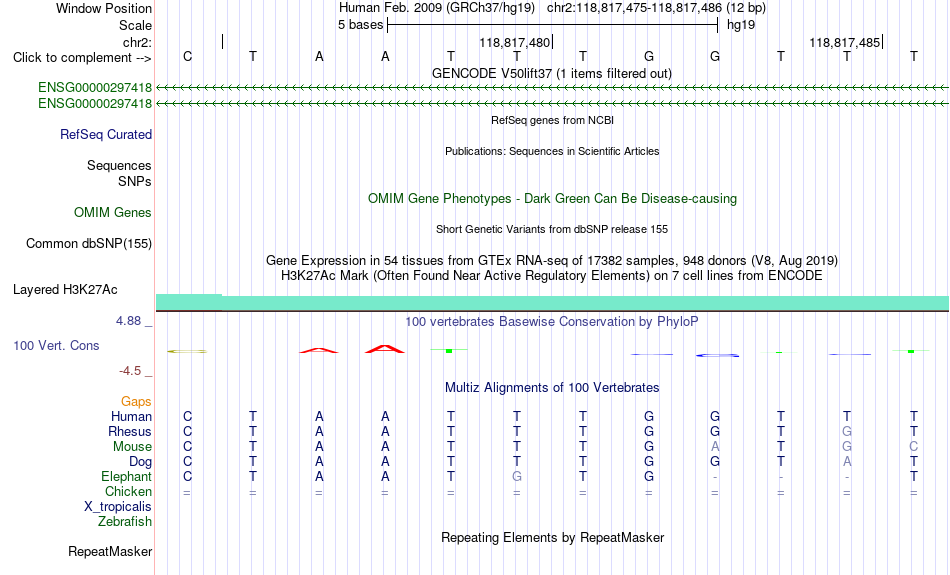Viewport: 950px width, 575px height.
Task: Click the faded A in the Mouse row
Action: tap(715, 447)
